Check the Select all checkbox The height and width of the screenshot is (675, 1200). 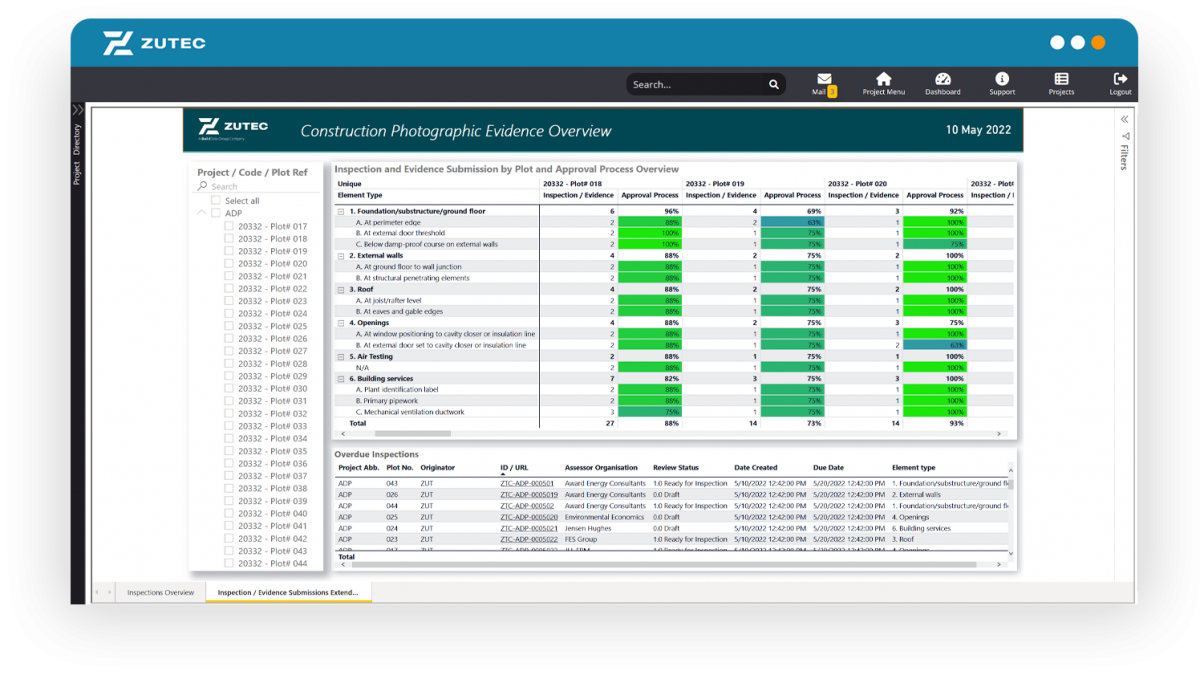(x=216, y=201)
